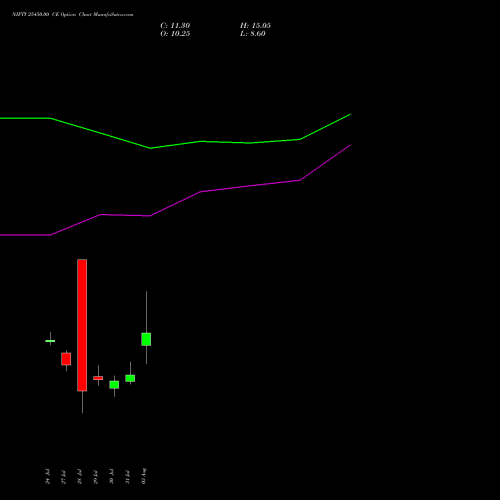Click the high value H: 15.05
This screenshot has width=500, height=500.
pos(255,26)
